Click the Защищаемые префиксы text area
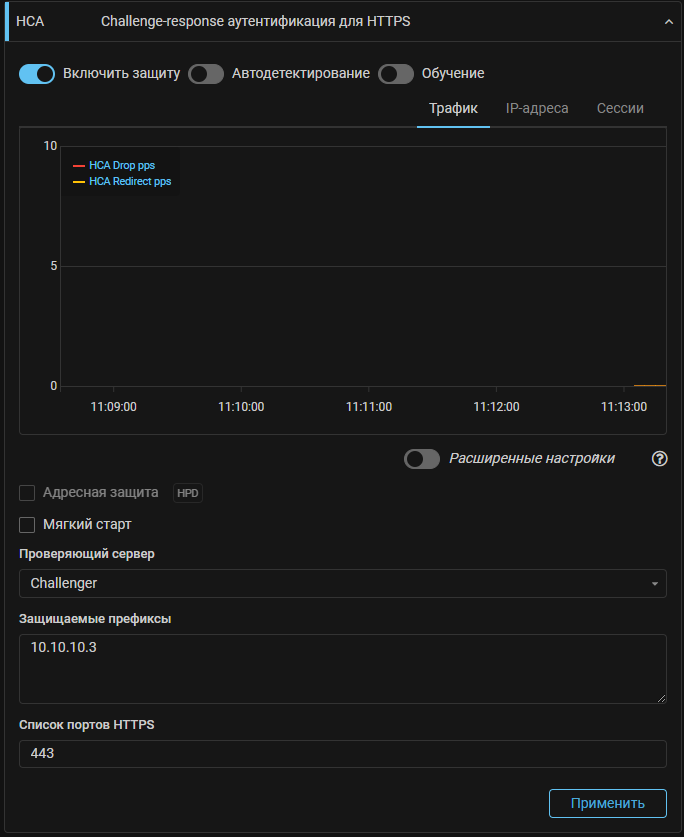This screenshot has height=837, width=684. (342, 668)
